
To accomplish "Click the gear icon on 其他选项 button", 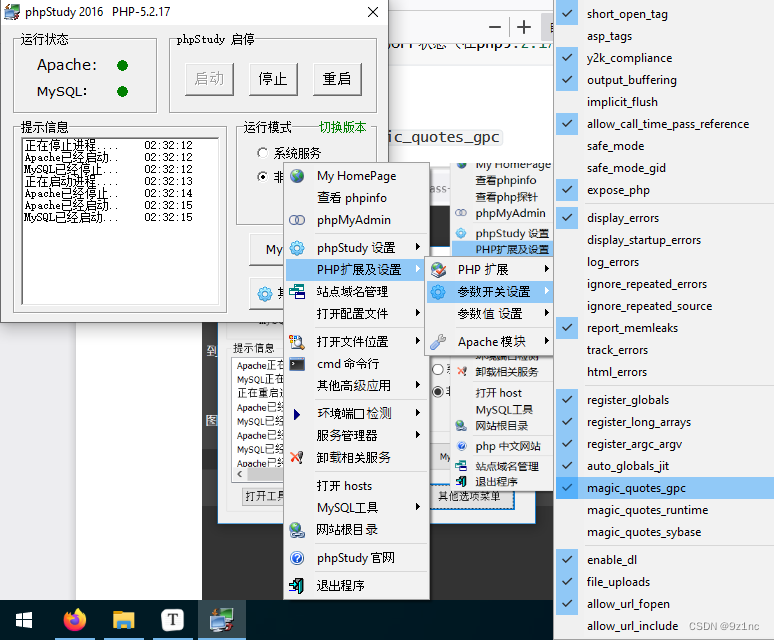I will (x=265, y=294).
